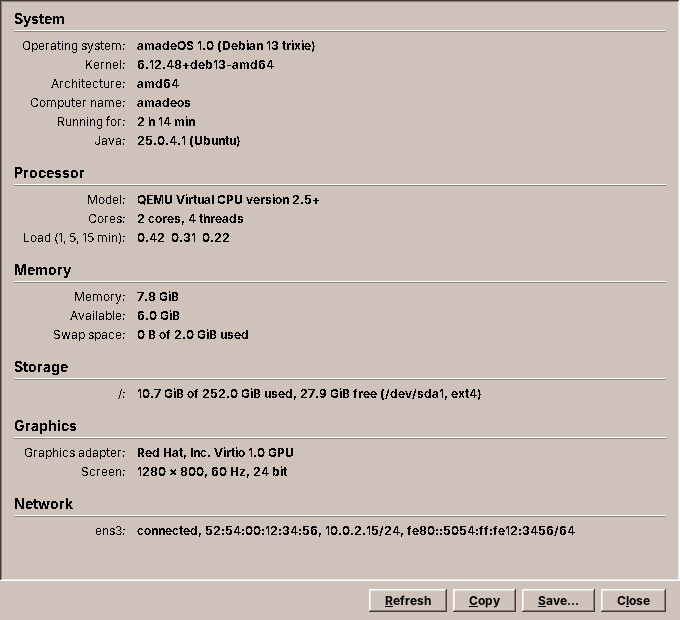Close the system information dialog
This screenshot has width=680, height=620.
[633, 600]
